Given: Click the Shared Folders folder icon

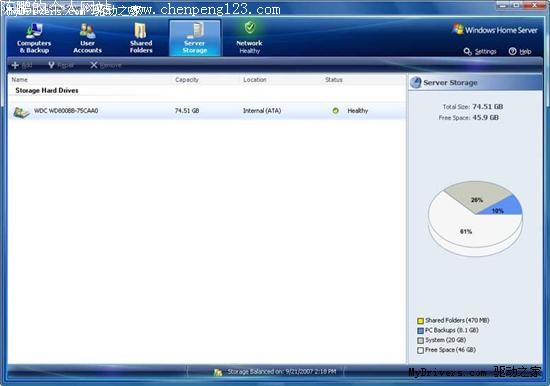Looking at the screenshot, I should [141, 31].
